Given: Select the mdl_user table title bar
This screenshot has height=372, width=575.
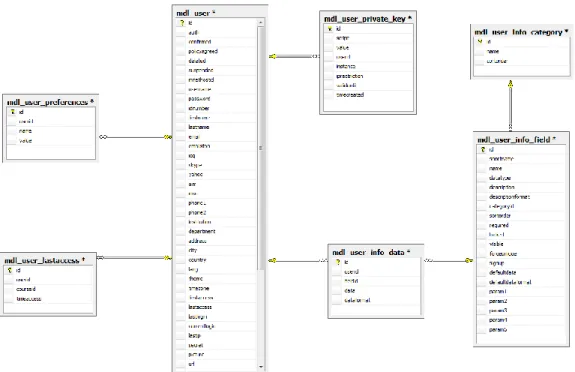Looking at the screenshot, I should pos(220,13).
